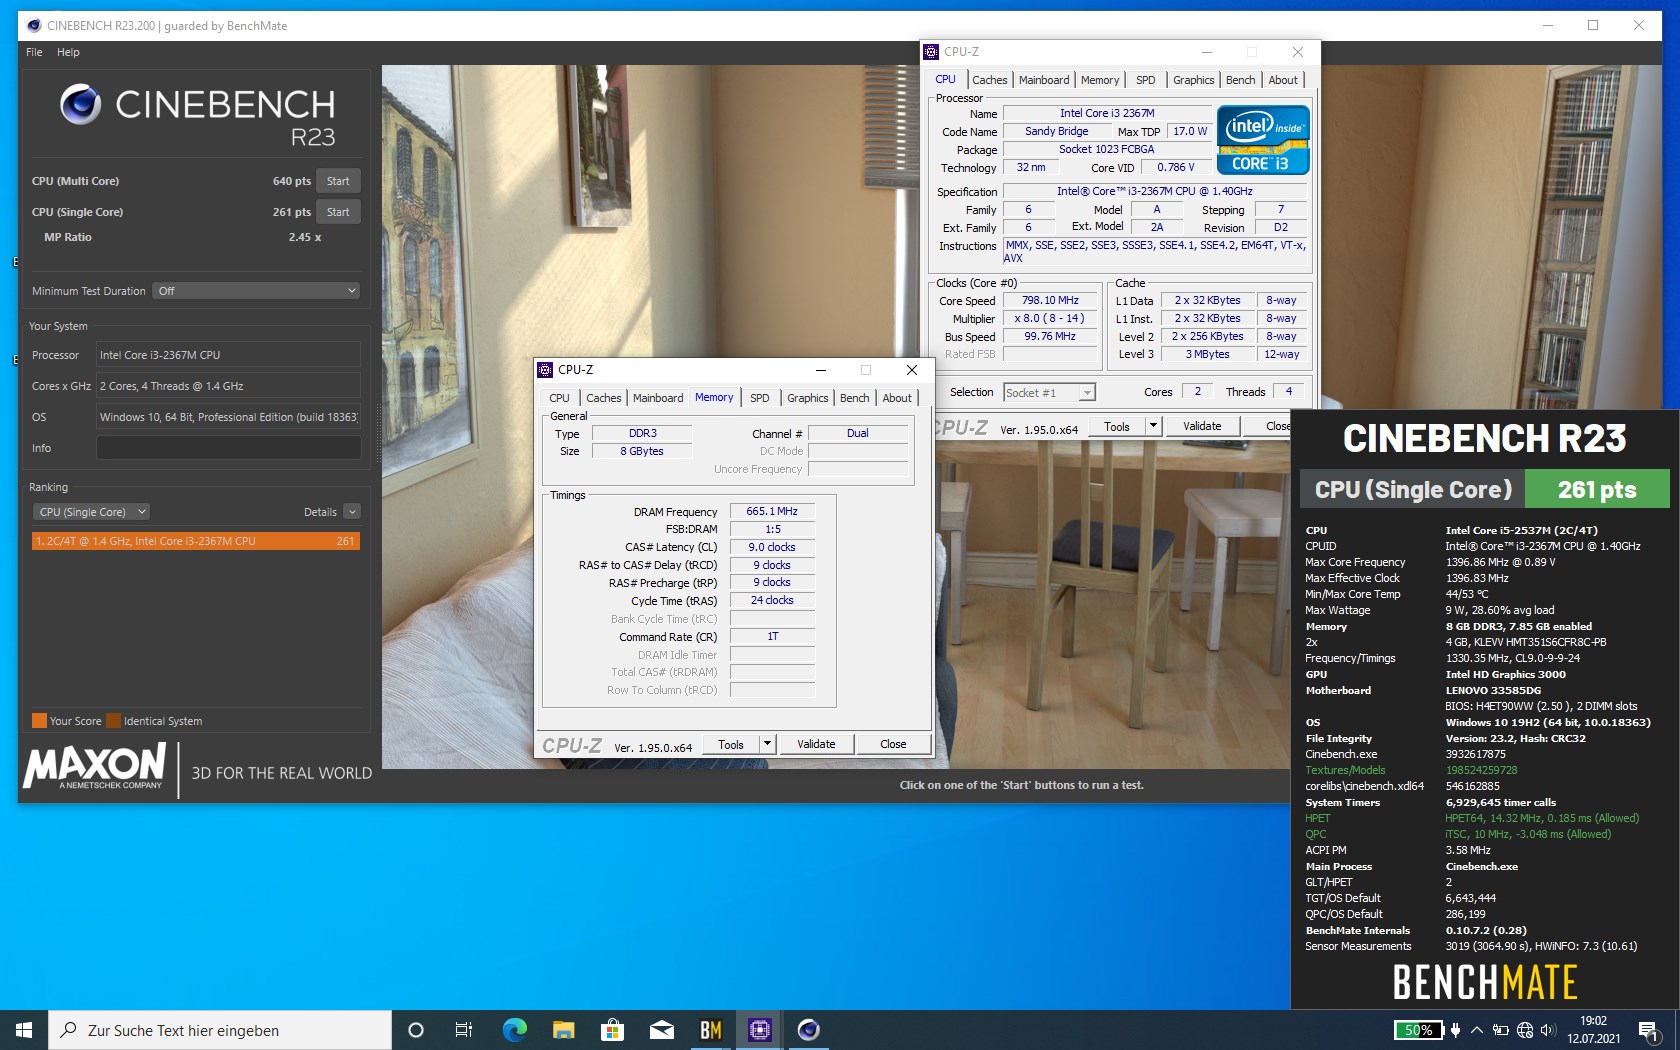Switch to CPU tab in Memory CPU-Z window
Screen dimensions: 1680x1050
(x=559, y=398)
